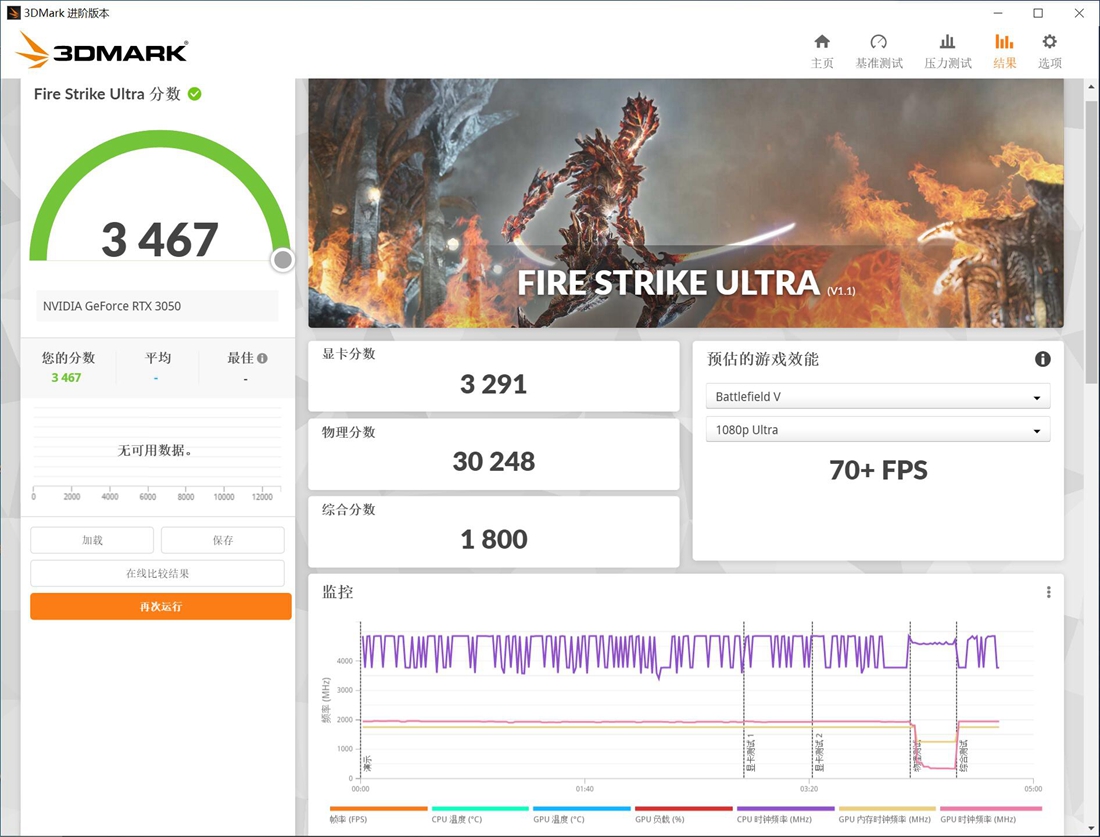Click the info icon near 预估的游戏效能
Viewport: 1100px width, 837px height.
click(x=1043, y=359)
